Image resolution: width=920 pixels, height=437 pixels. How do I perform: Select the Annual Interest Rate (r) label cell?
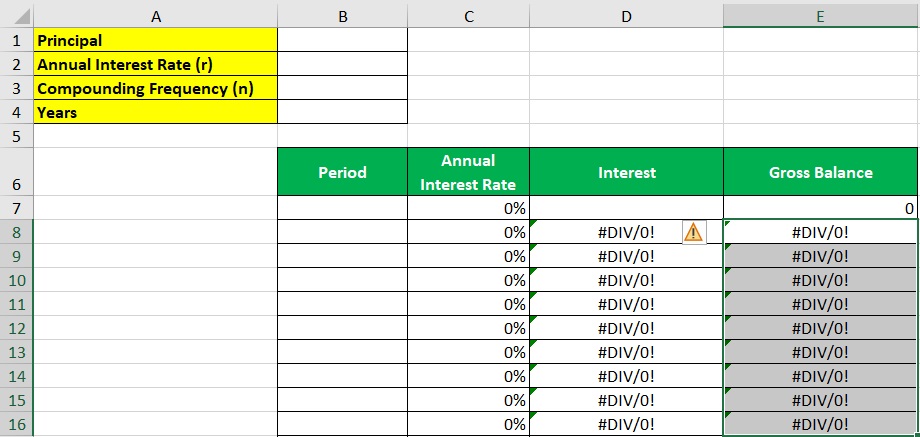[x=155, y=64]
